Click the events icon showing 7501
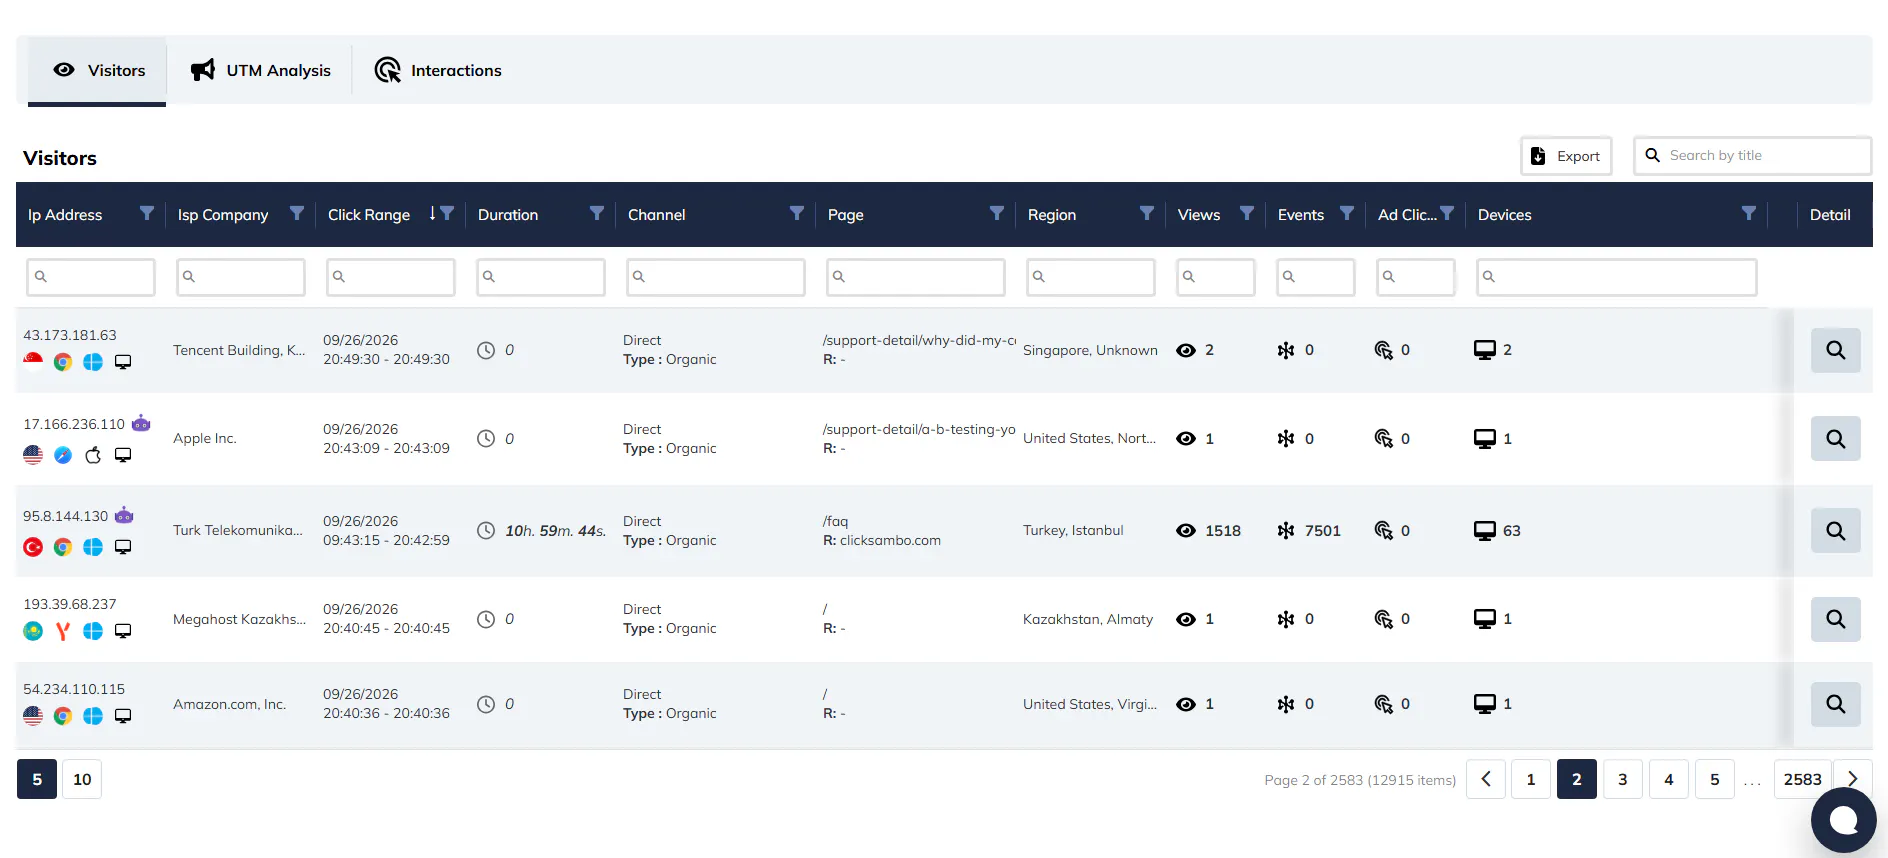 [1286, 531]
